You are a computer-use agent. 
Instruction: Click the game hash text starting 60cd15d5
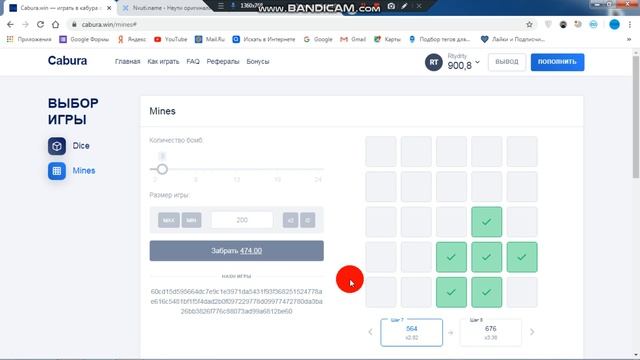(237, 301)
